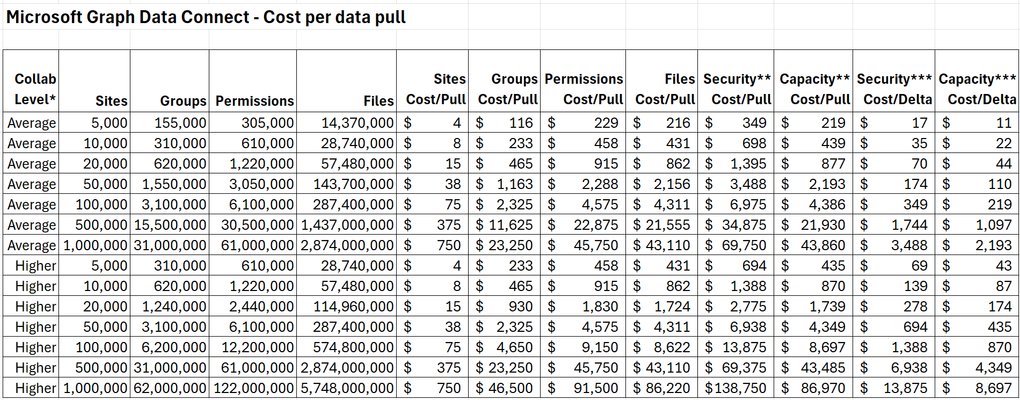The image size is (1020, 400).
Task: Click the Files cost cell showing 1,724
Action: coord(662,306)
